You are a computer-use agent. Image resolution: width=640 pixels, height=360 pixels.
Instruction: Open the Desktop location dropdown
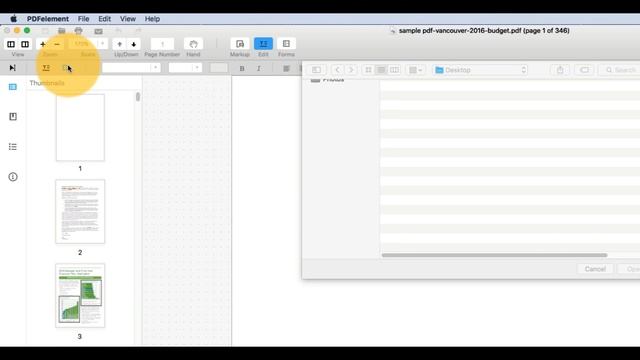[x=480, y=70]
